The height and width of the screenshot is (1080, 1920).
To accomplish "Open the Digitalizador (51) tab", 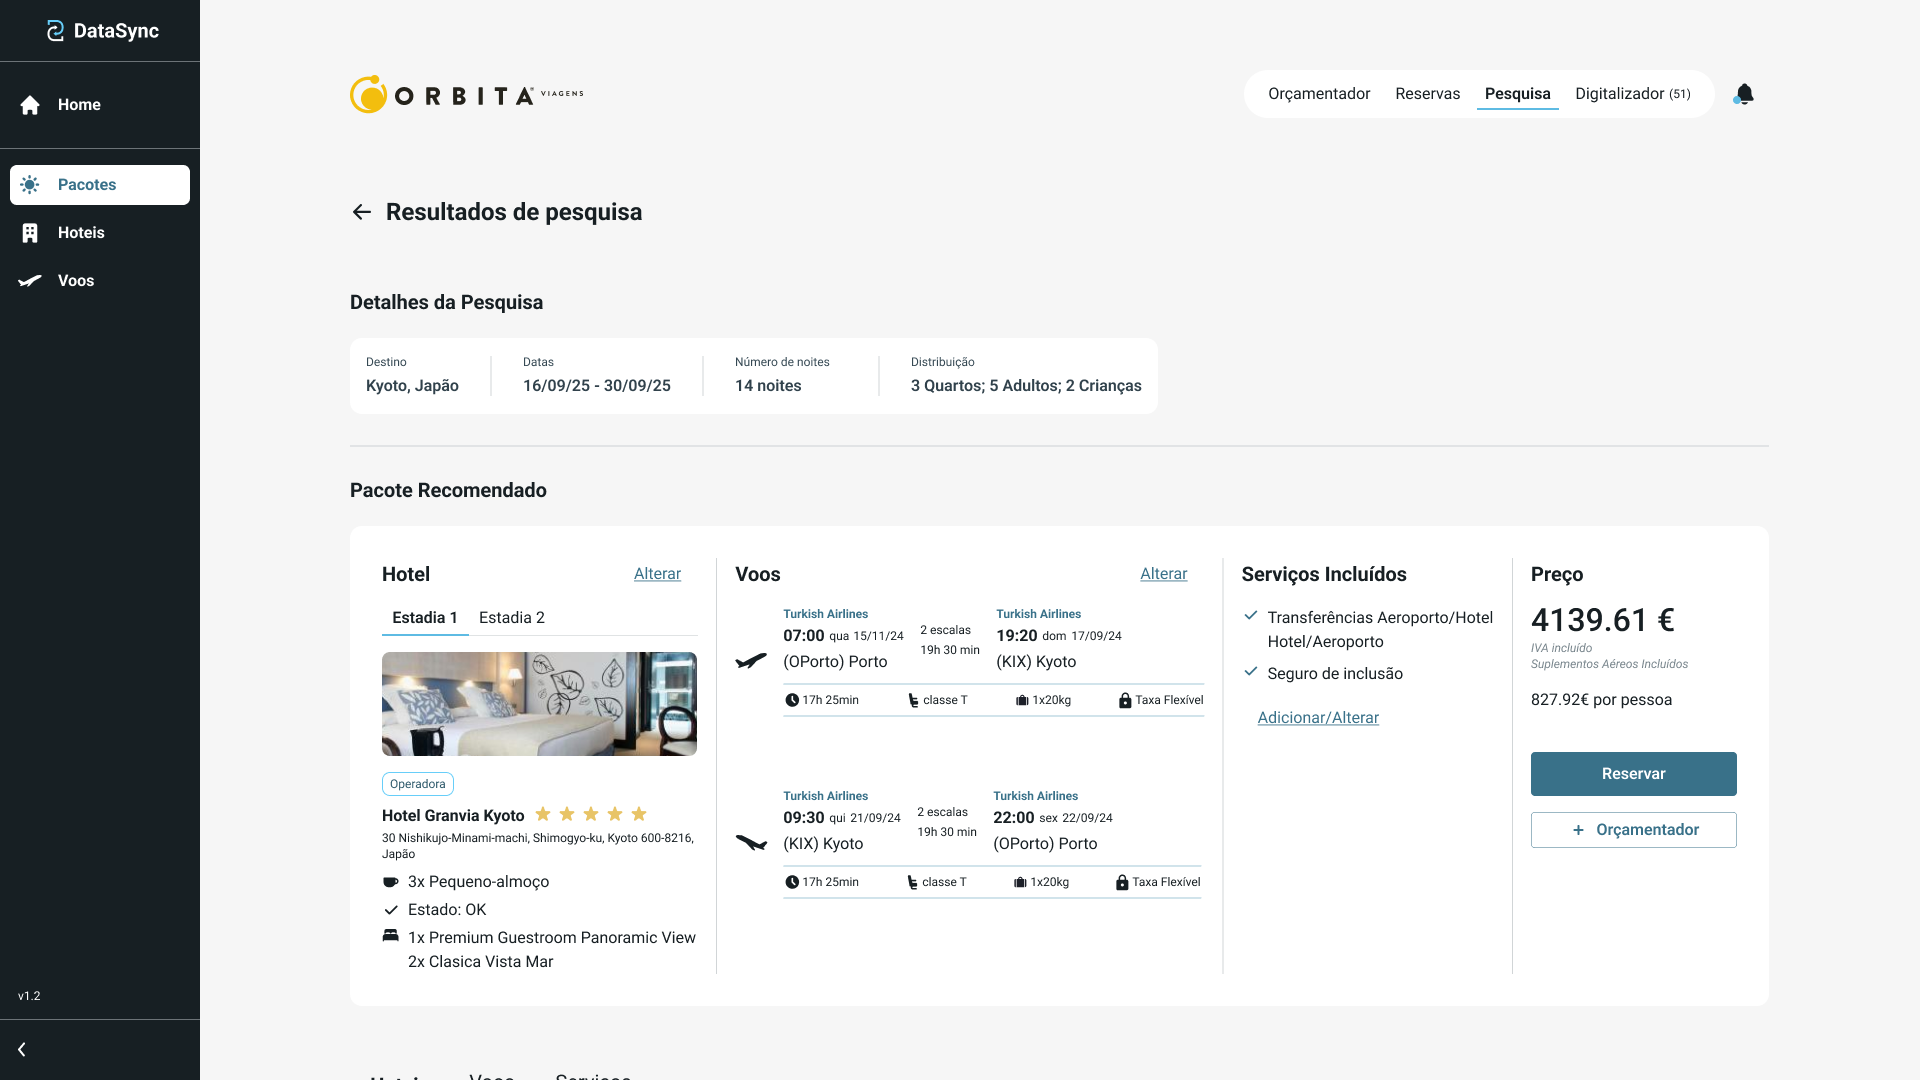I will [x=1632, y=94].
